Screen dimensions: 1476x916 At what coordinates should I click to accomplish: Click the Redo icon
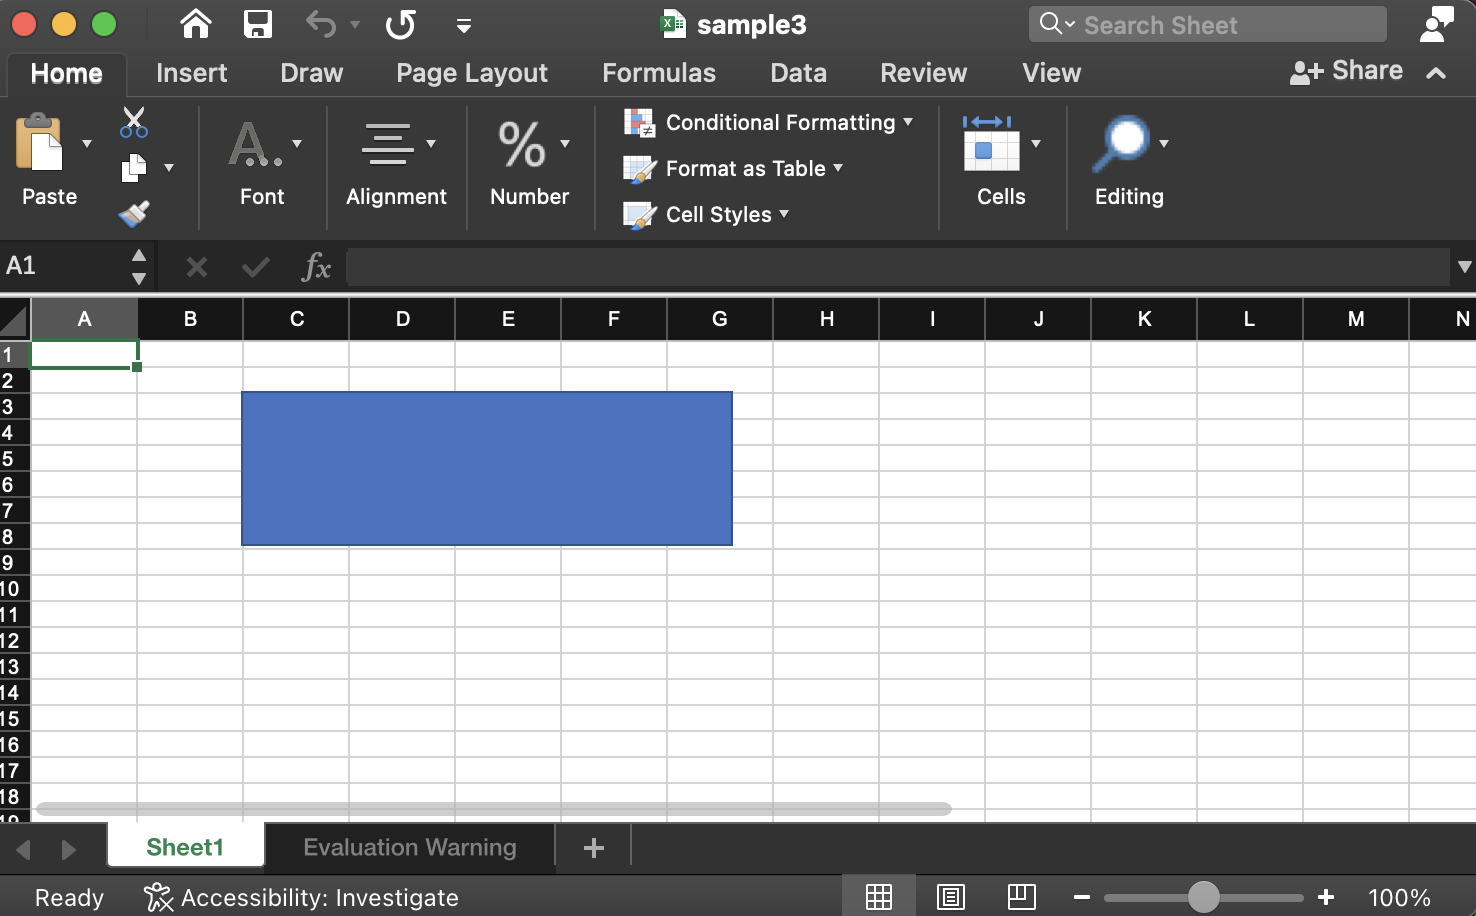(400, 24)
